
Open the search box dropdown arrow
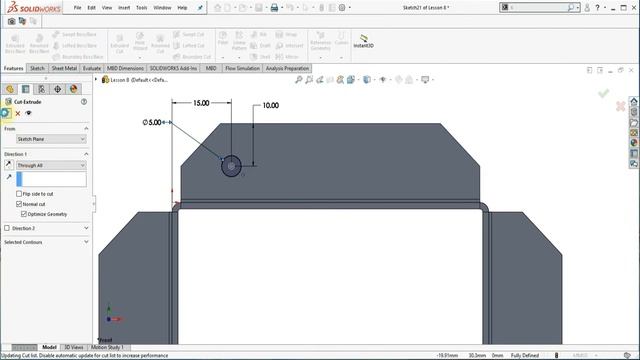click(x=578, y=7)
